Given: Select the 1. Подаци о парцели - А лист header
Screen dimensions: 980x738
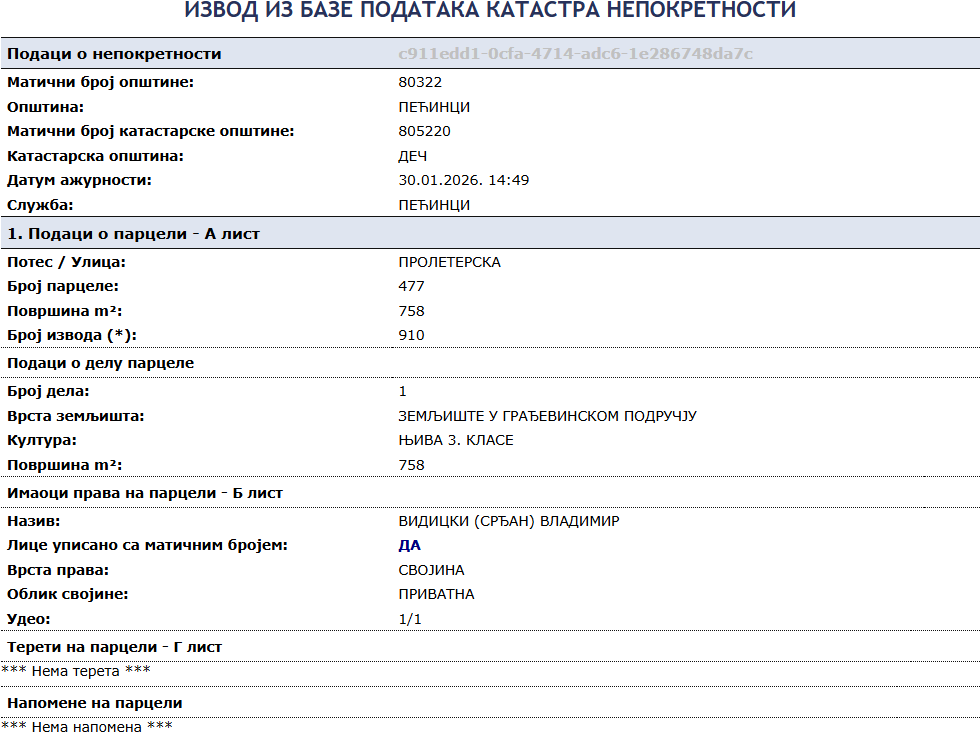Looking at the screenshot, I should 134,234.
